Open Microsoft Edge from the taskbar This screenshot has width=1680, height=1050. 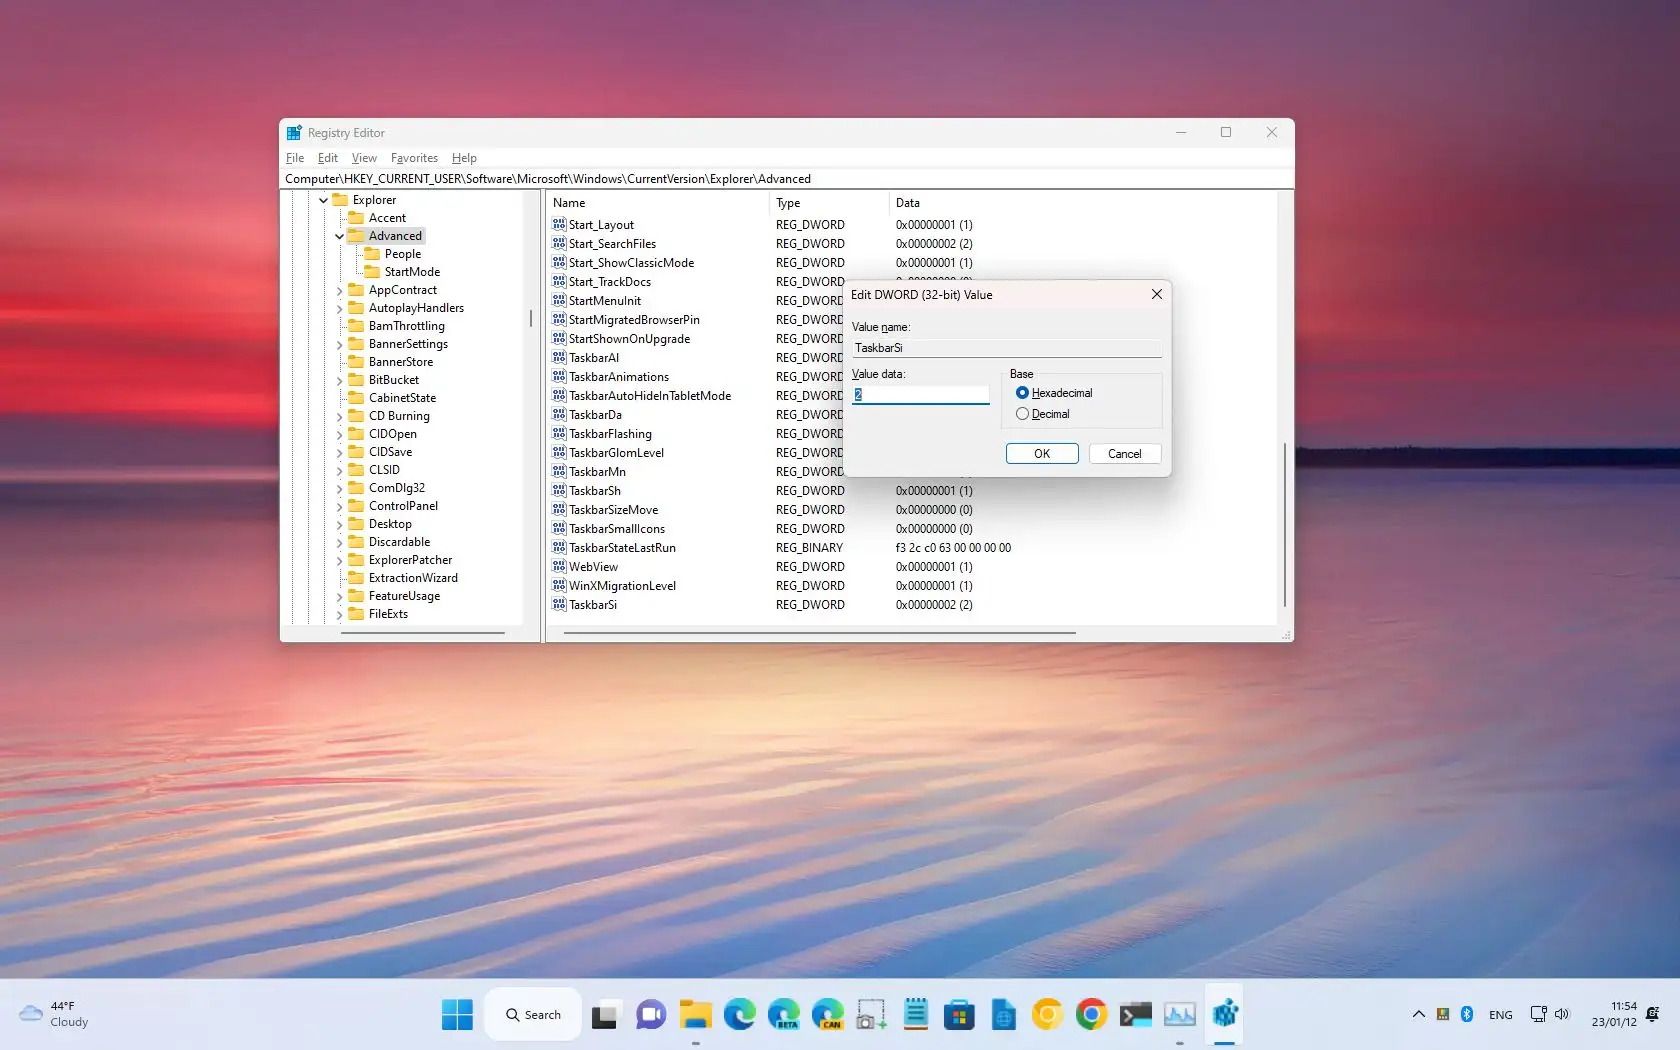pyautogui.click(x=739, y=1015)
